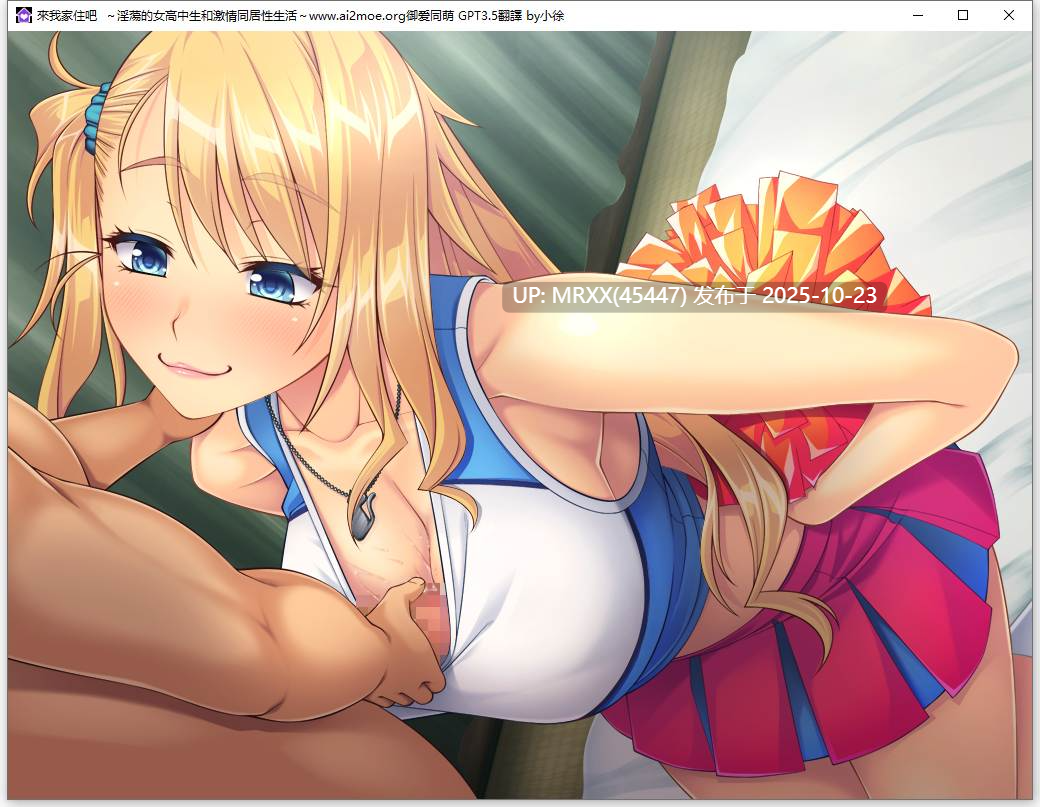
Task: Maximize the game window
Action: pos(963,15)
